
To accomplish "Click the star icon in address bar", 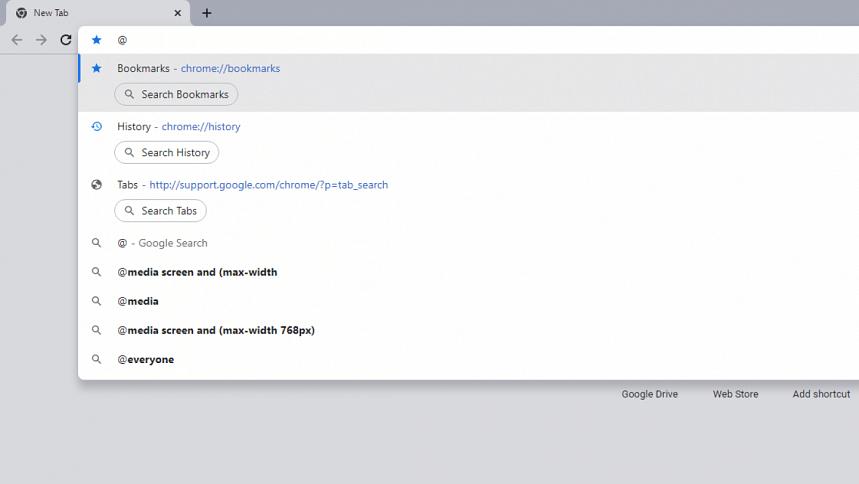I will click(x=96, y=40).
